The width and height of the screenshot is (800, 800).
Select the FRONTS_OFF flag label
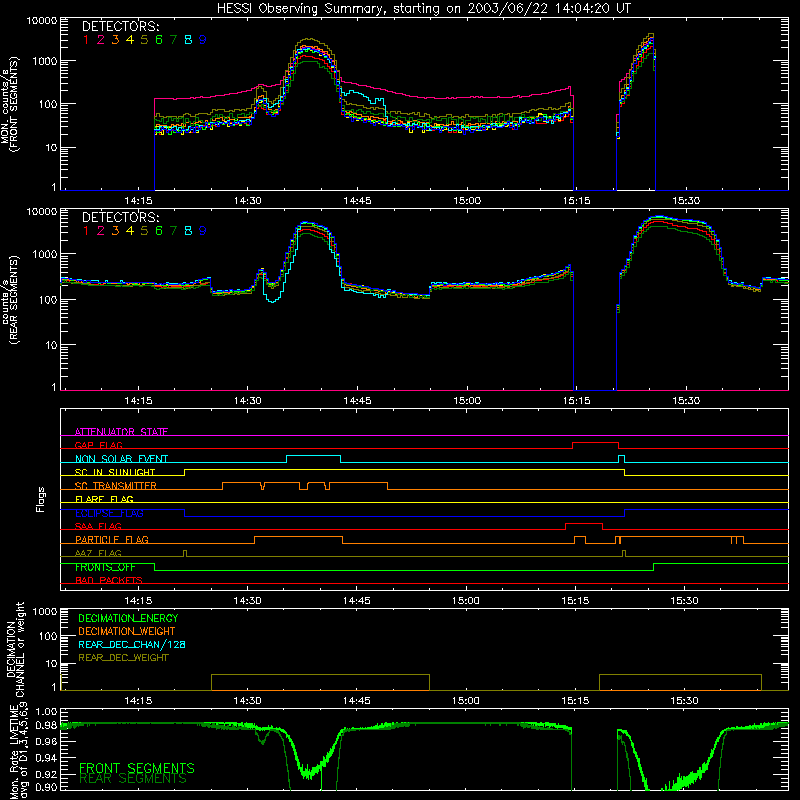click(x=105, y=567)
